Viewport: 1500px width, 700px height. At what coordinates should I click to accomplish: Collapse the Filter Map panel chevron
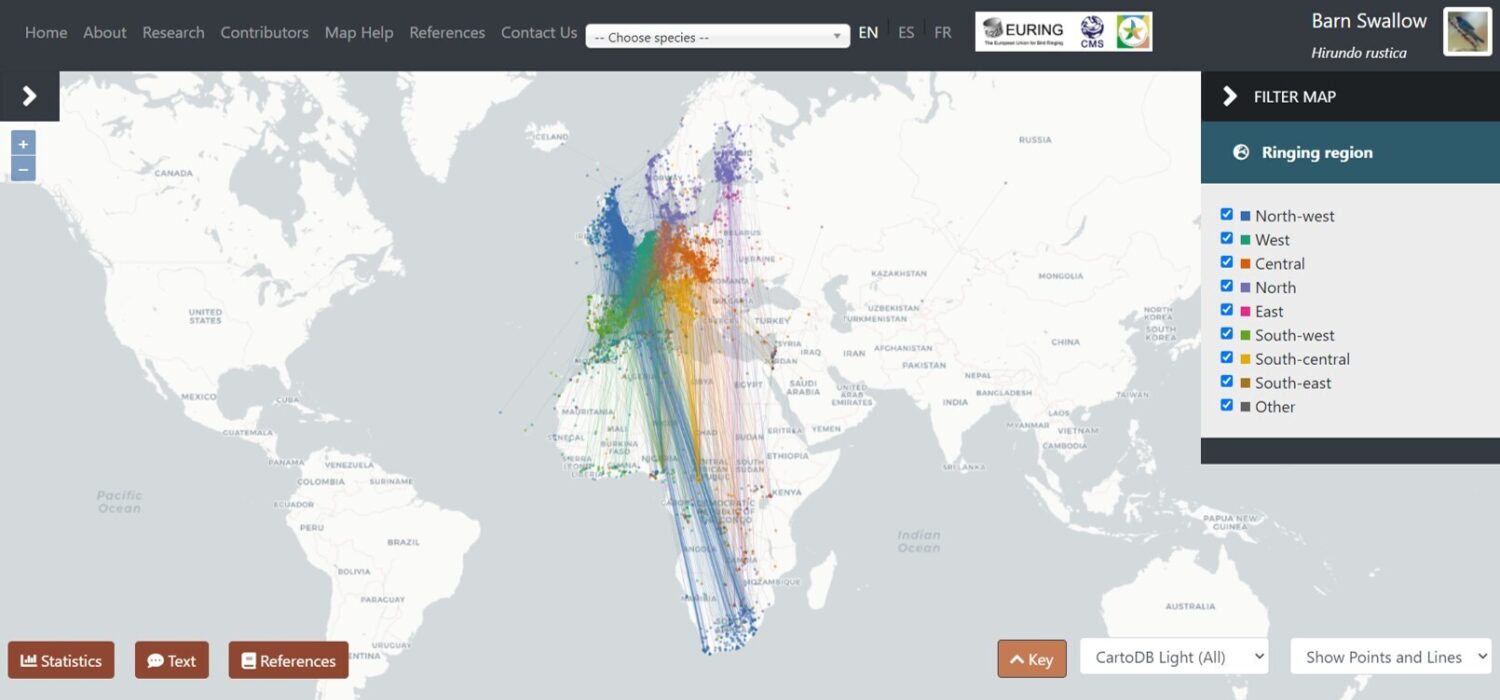coord(1230,97)
